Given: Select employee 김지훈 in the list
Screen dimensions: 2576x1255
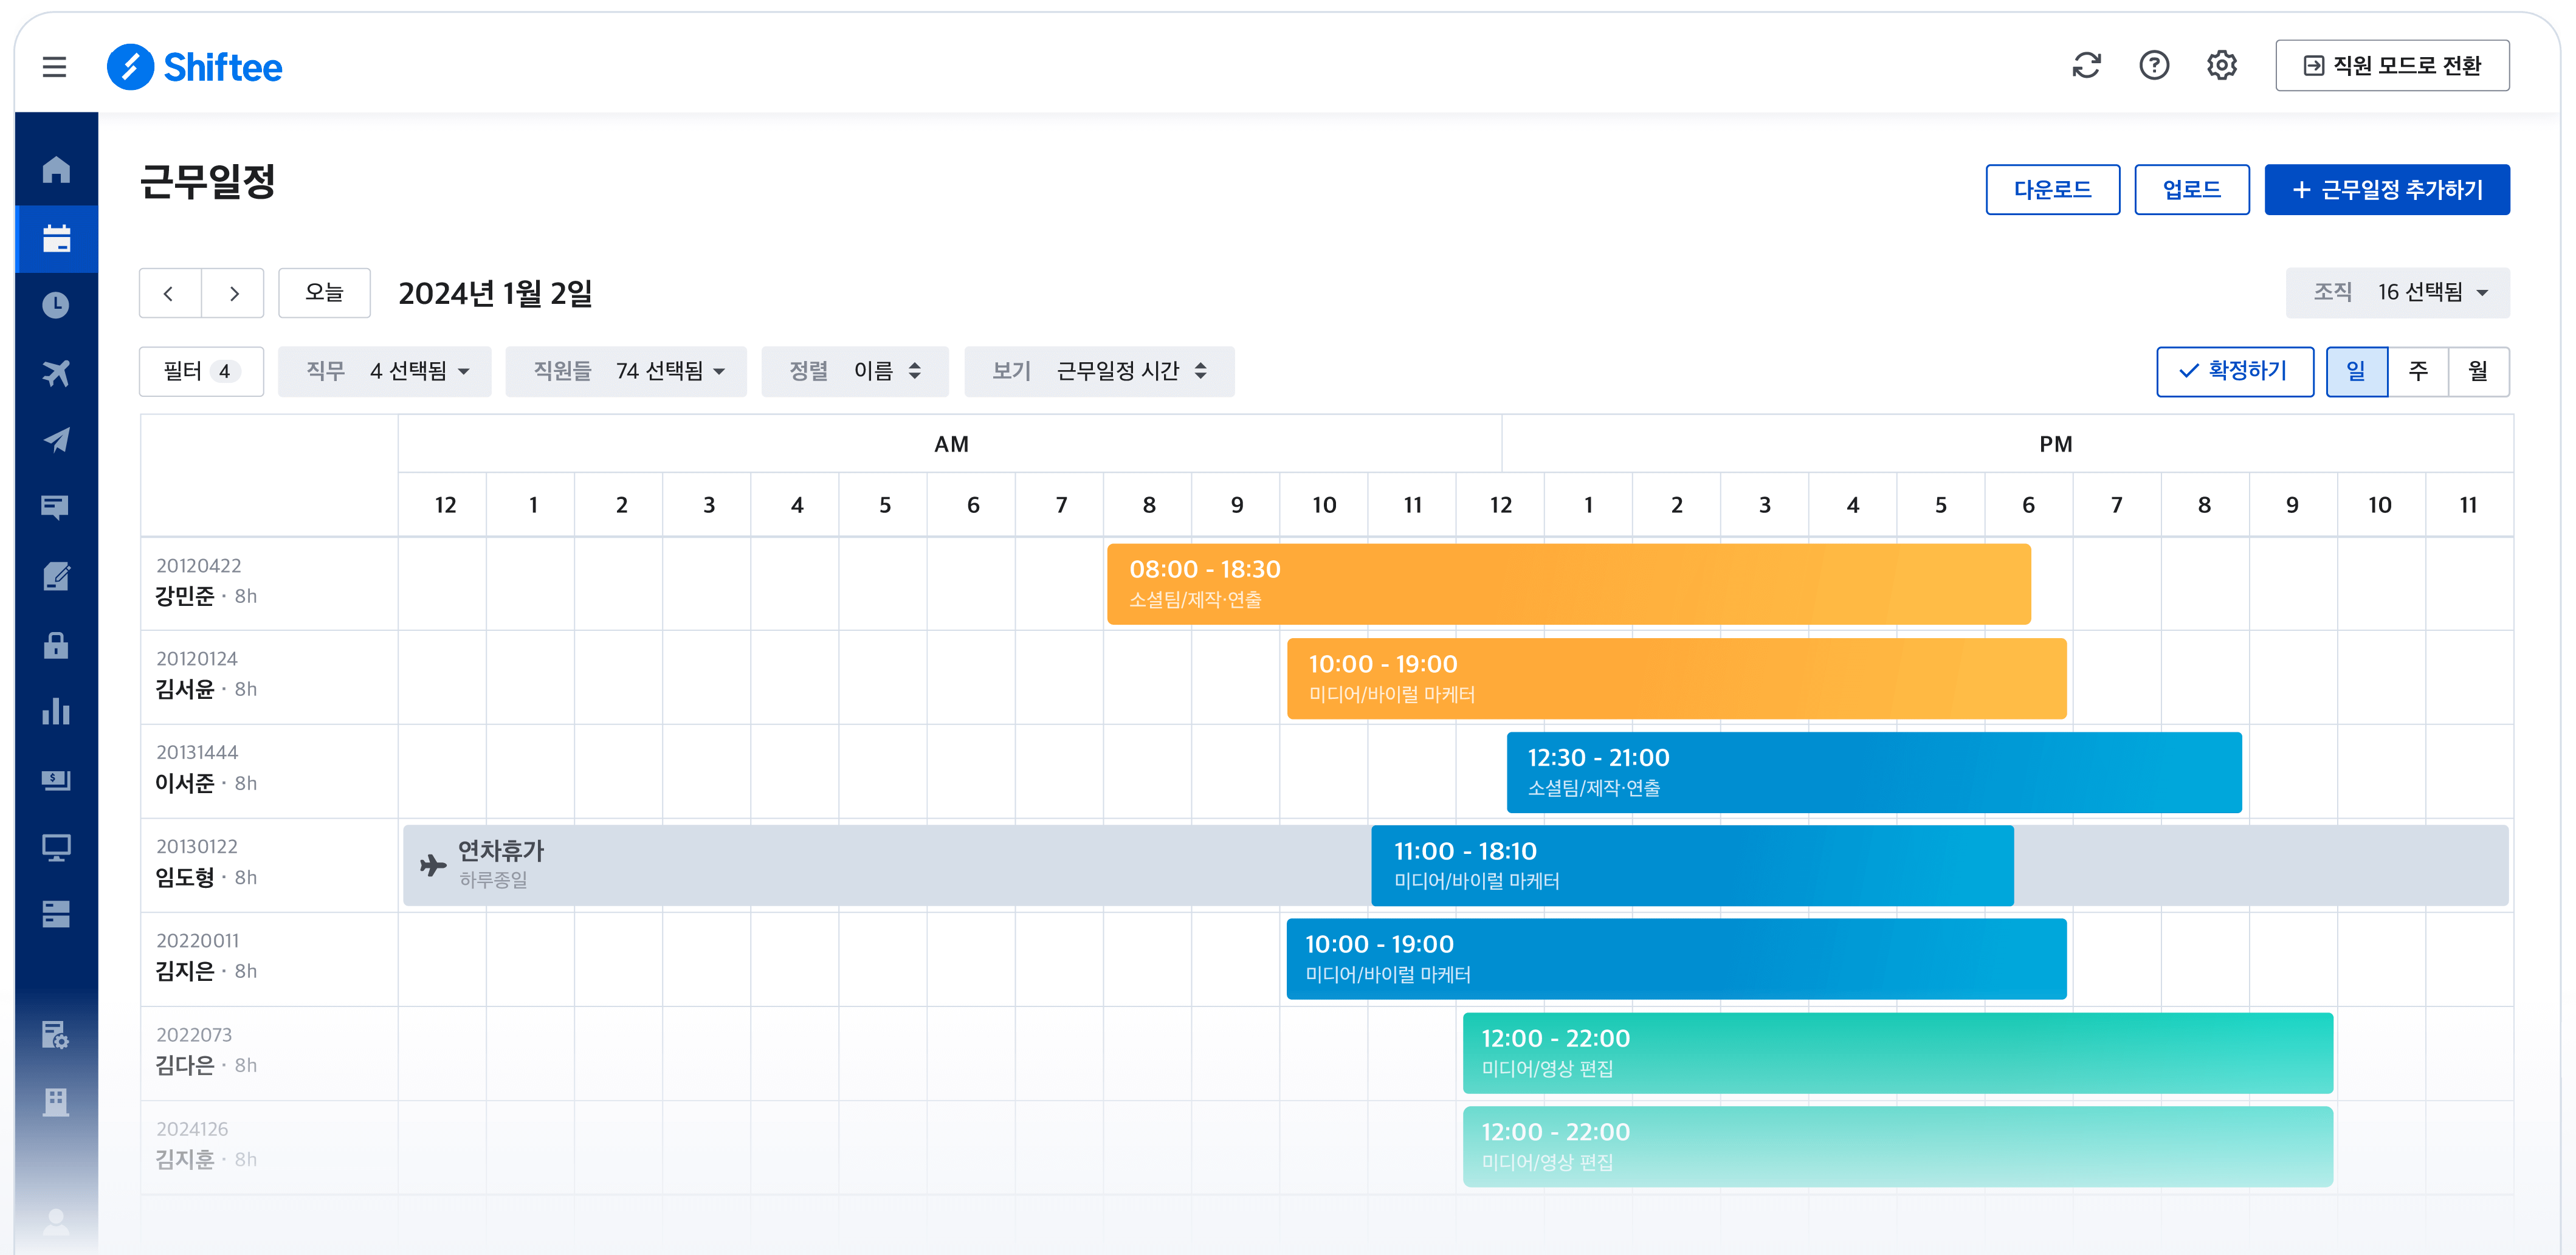Looking at the screenshot, I should [x=269, y=1147].
